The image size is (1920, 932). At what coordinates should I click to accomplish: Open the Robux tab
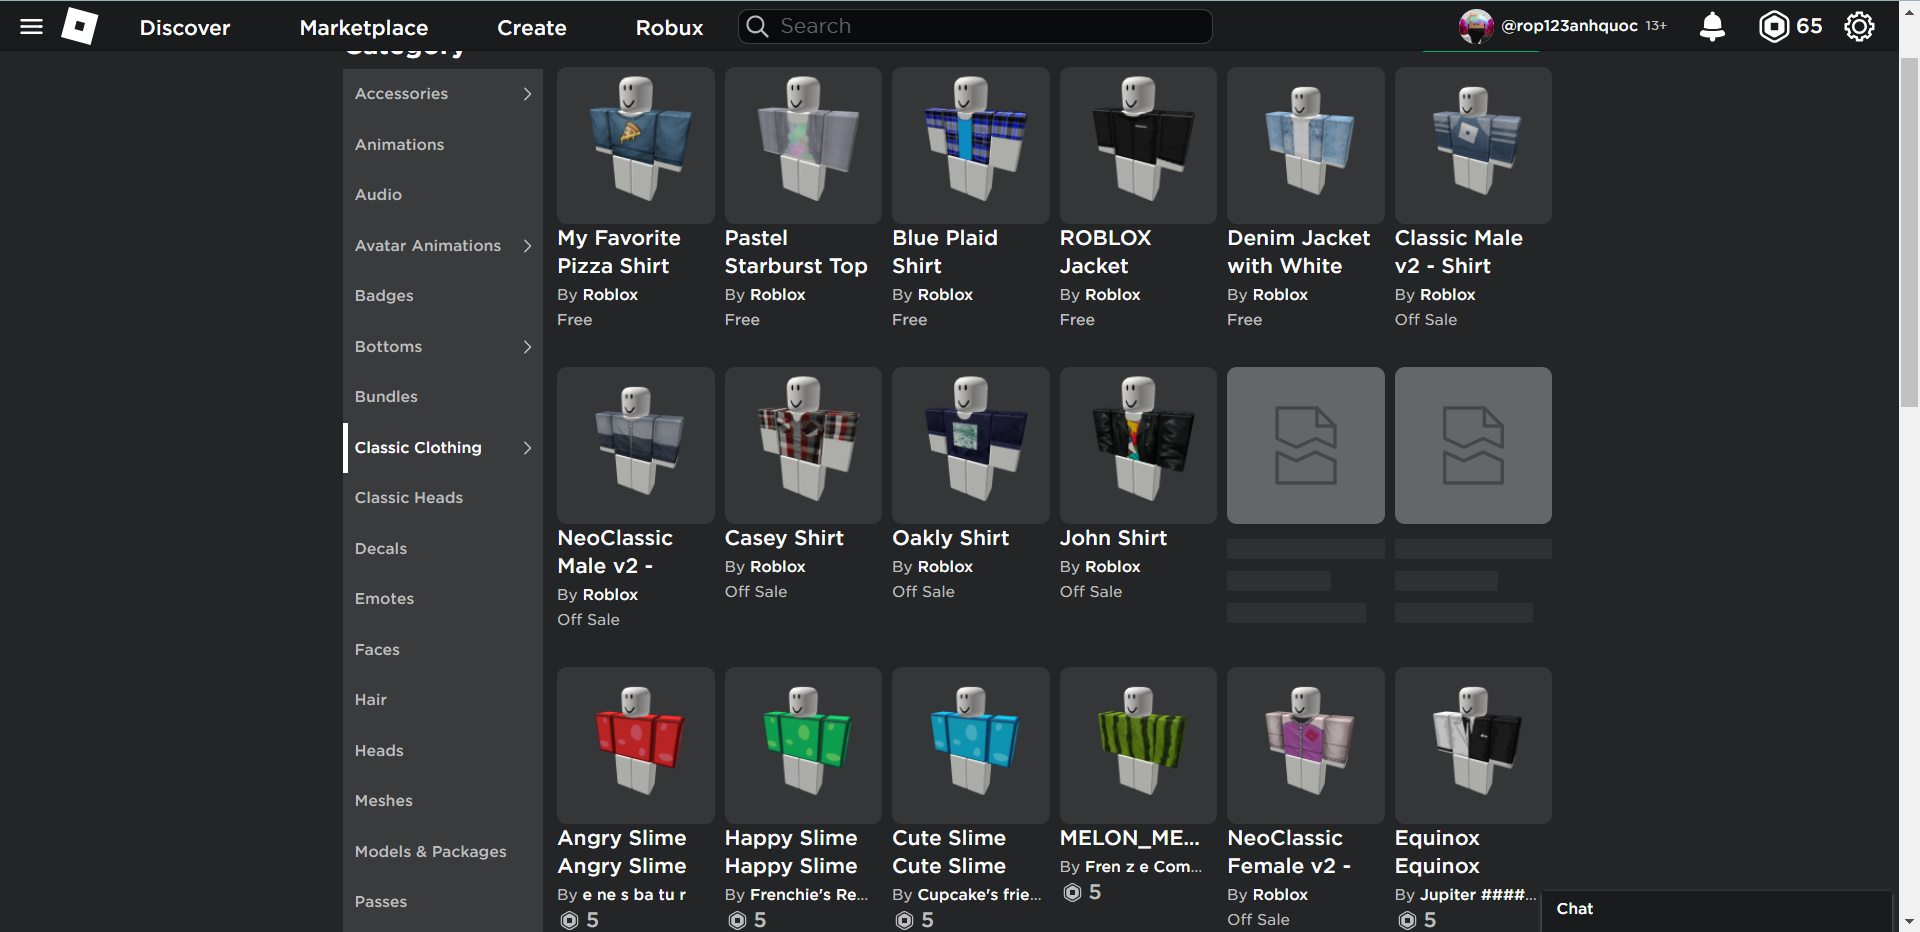tap(670, 28)
